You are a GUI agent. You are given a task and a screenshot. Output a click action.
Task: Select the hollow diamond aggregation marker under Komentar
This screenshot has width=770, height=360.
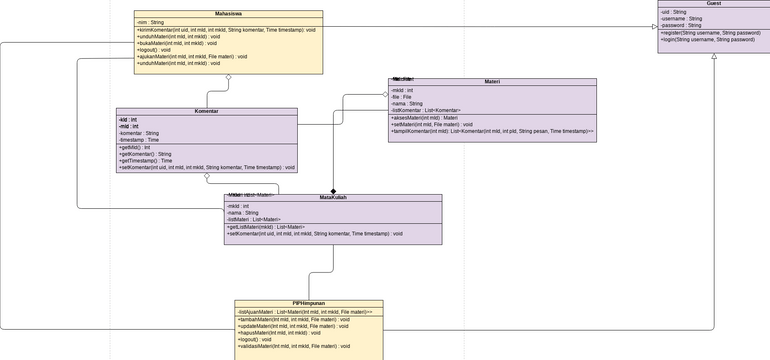tap(207, 176)
